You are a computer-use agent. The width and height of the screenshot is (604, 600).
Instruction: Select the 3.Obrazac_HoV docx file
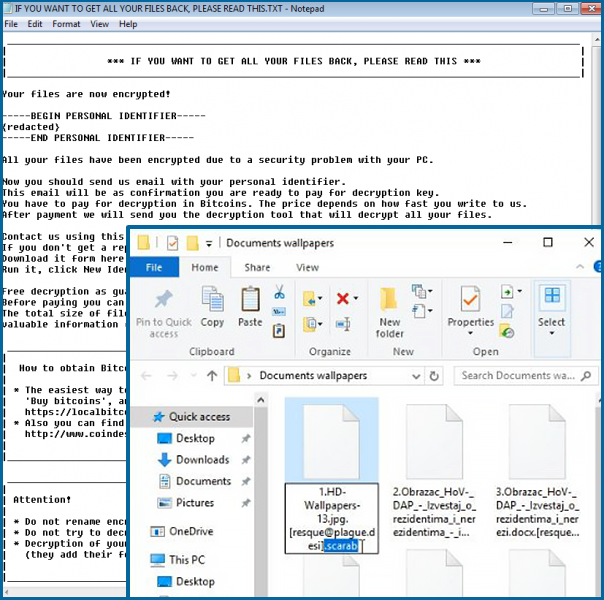tap(537, 471)
